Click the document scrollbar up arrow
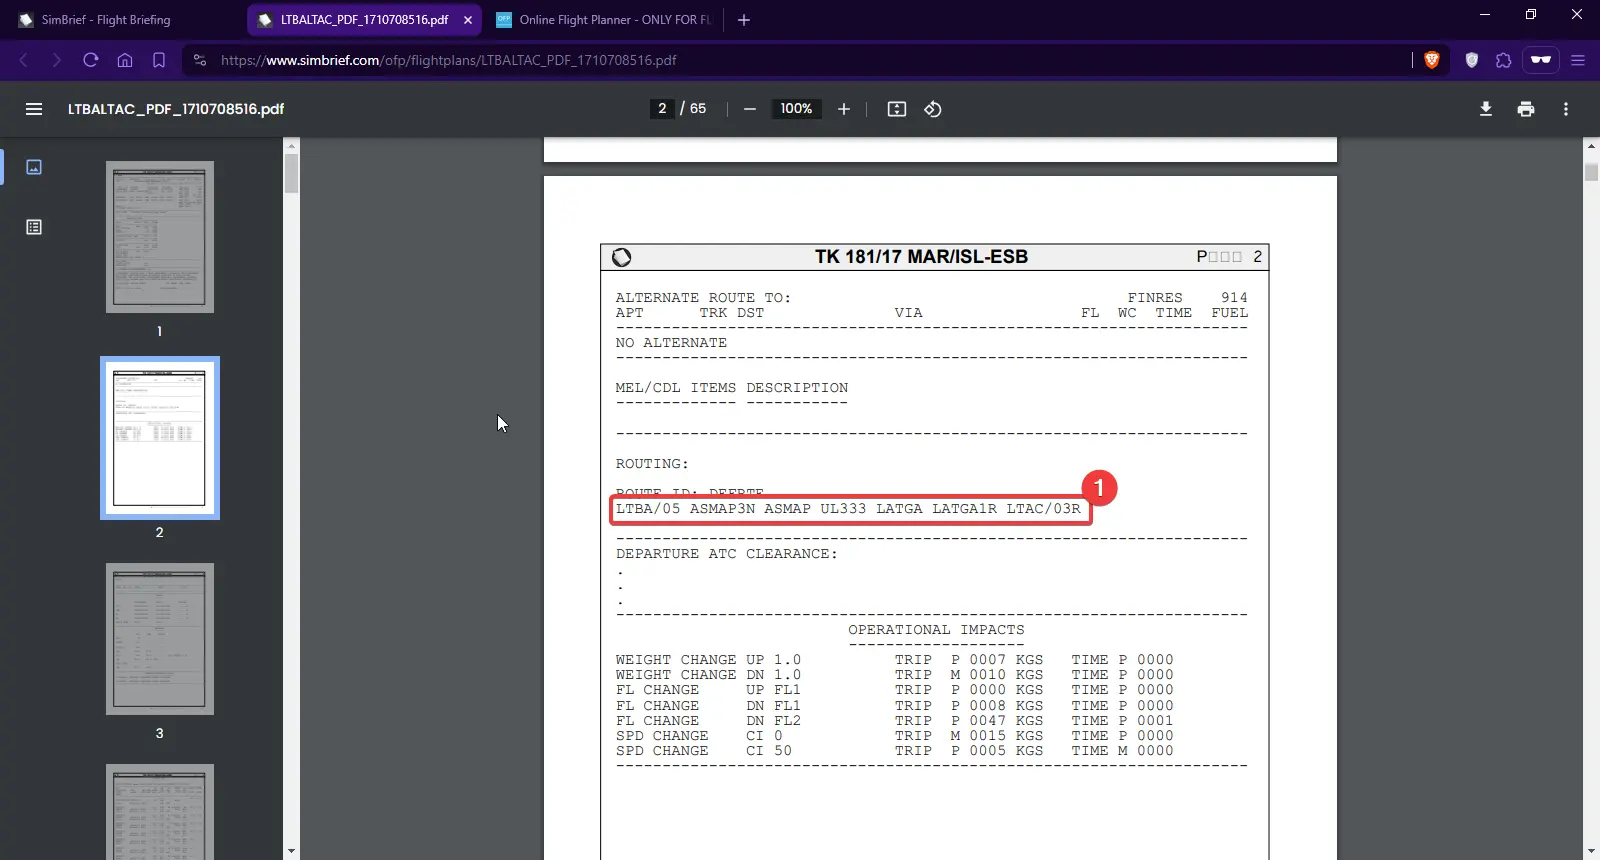Image resolution: width=1600 pixels, height=860 pixels. click(1591, 146)
